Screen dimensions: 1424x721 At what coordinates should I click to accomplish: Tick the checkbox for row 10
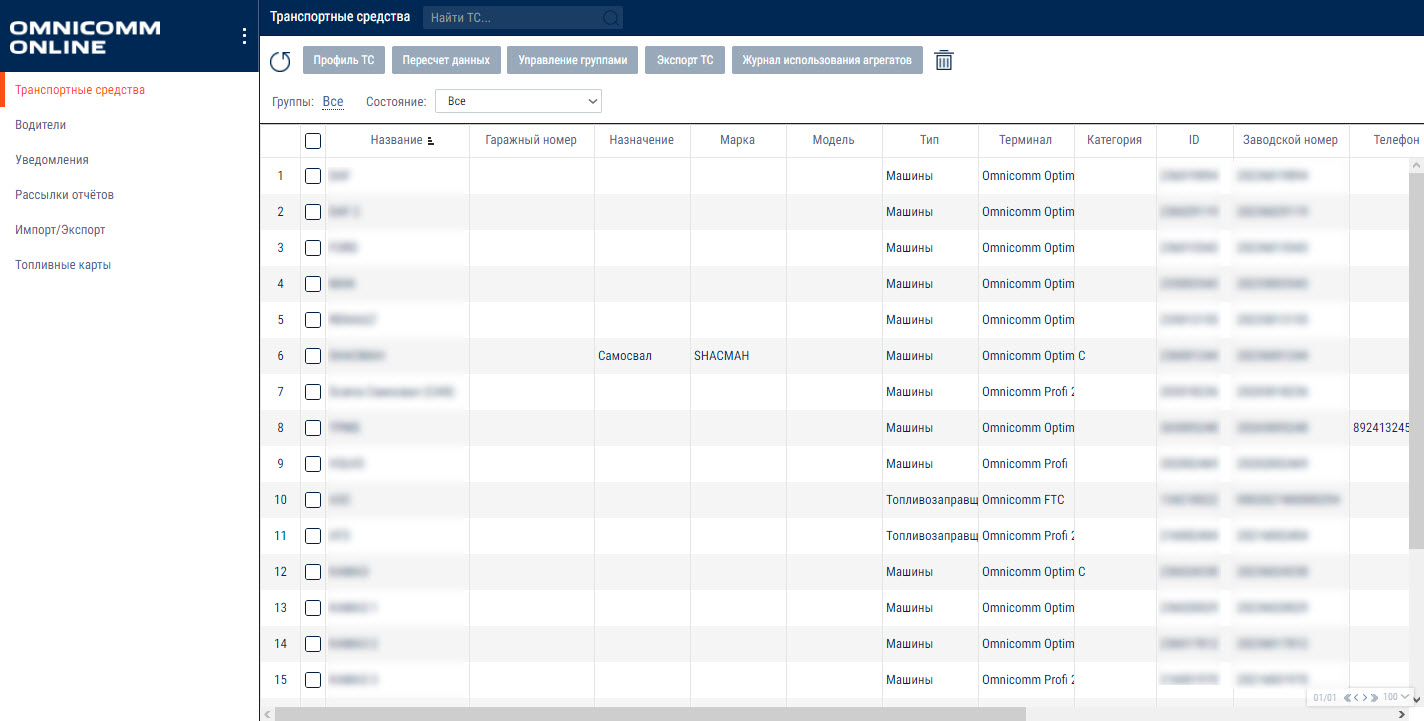click(313, 500)
